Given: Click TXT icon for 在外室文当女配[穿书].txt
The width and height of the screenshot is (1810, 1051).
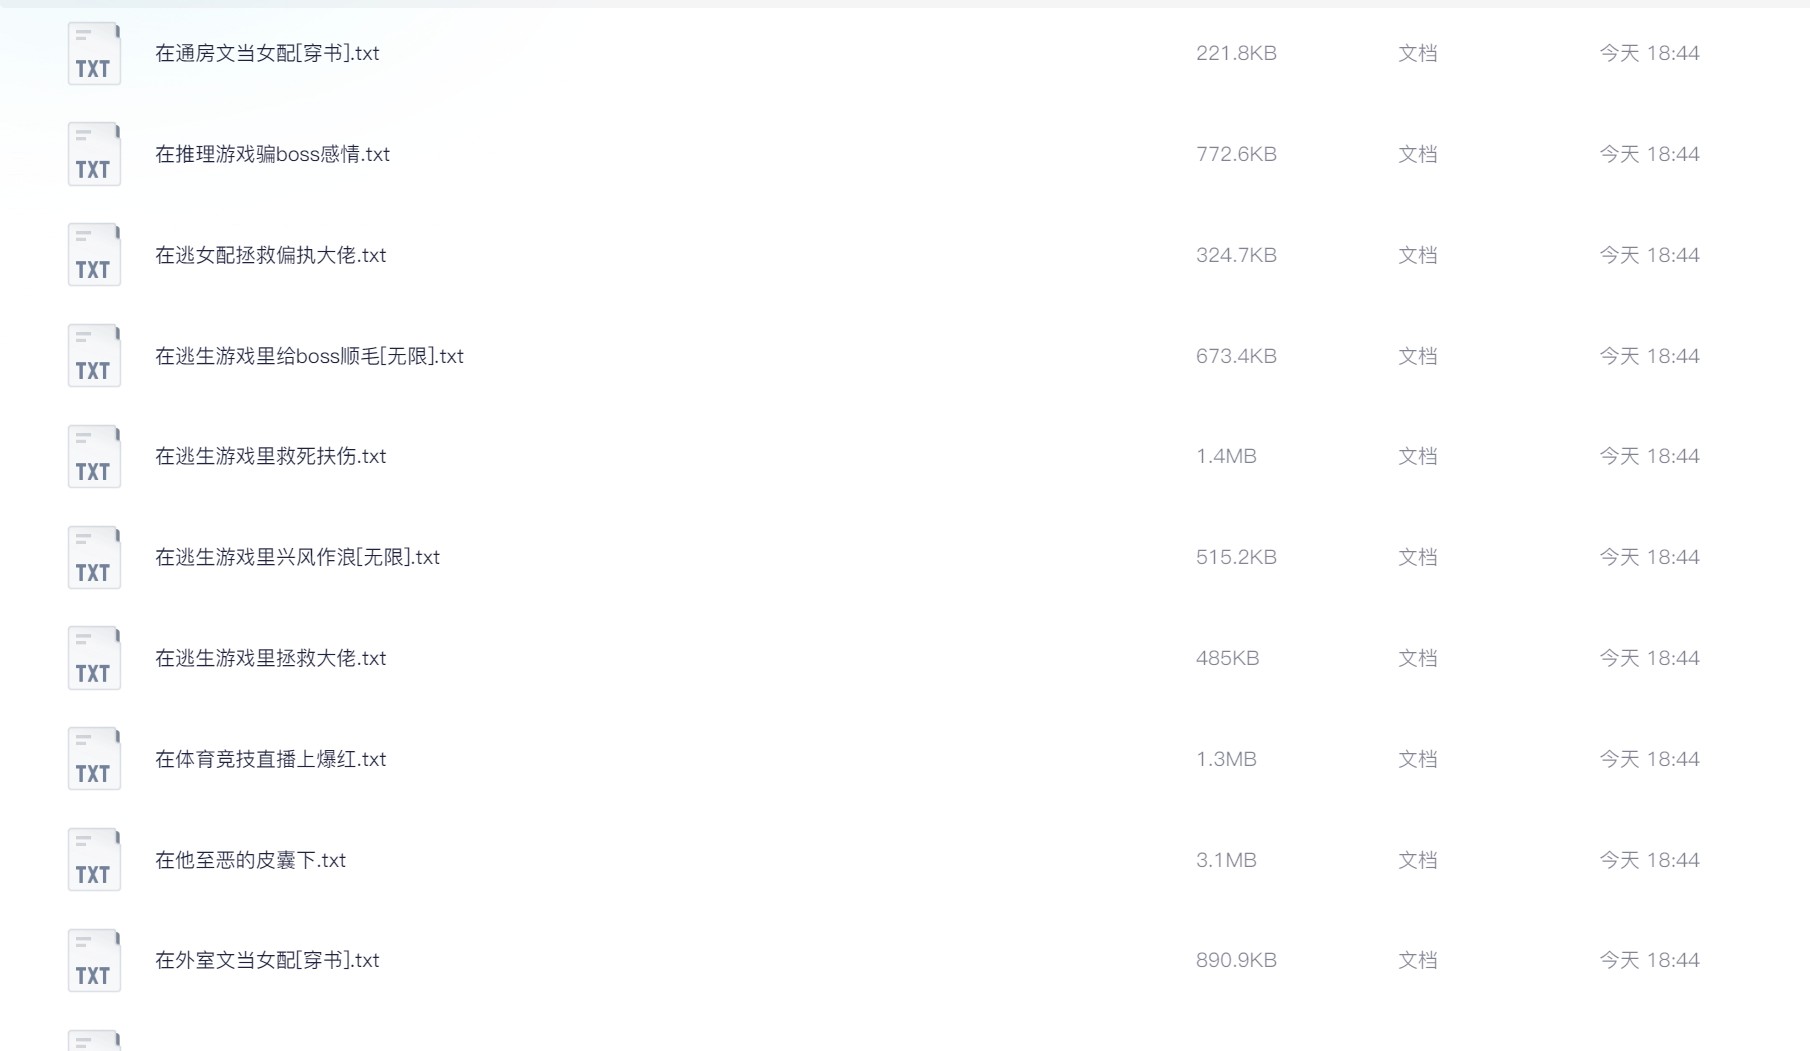Looking at the screenshot, I should pos(94,960).
